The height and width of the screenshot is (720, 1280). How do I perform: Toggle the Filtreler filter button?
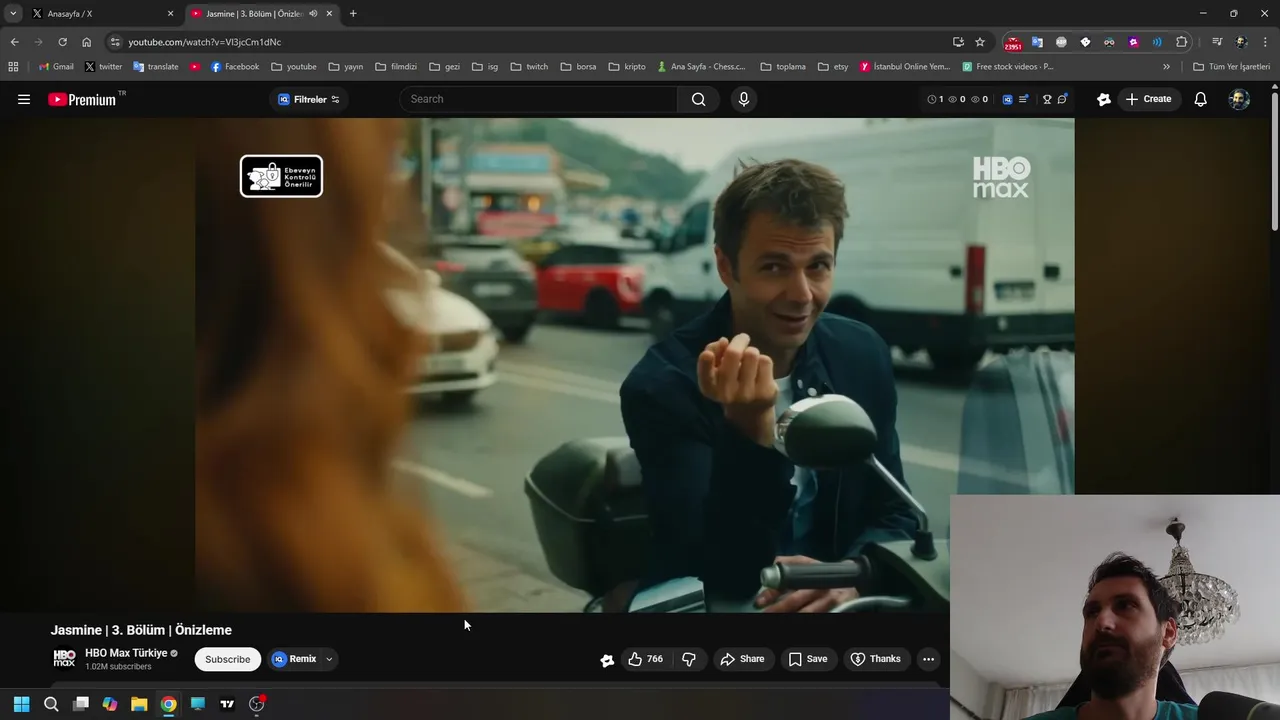click(x=309, y=99)
